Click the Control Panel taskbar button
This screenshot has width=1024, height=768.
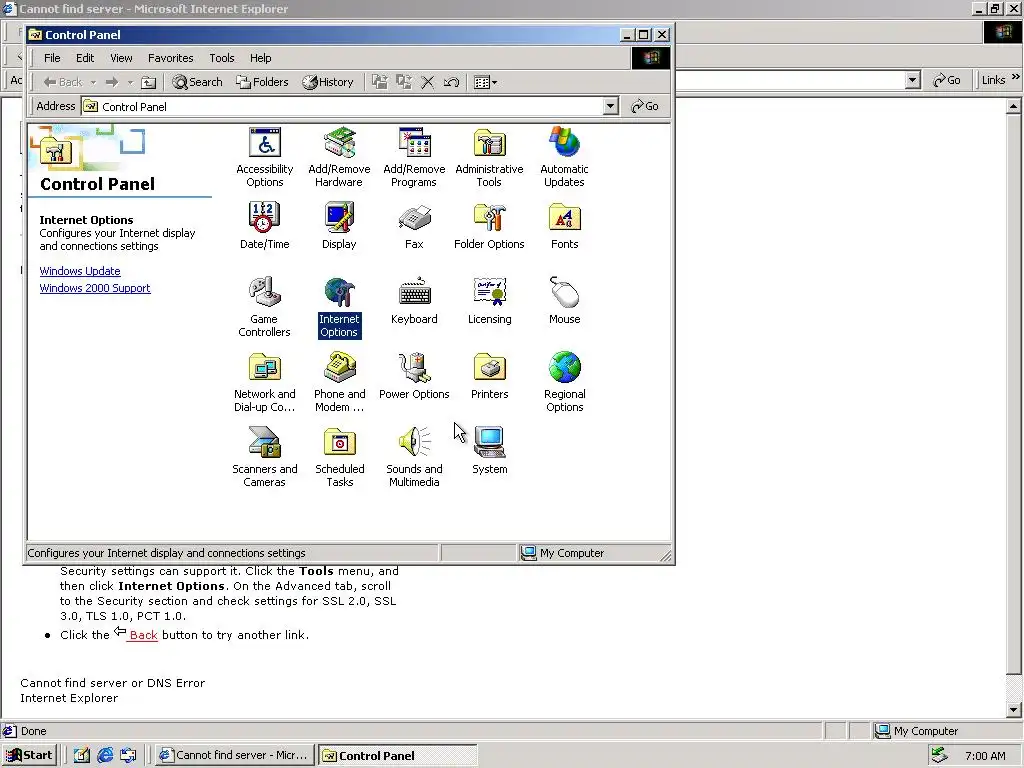[x=397, y=755]
